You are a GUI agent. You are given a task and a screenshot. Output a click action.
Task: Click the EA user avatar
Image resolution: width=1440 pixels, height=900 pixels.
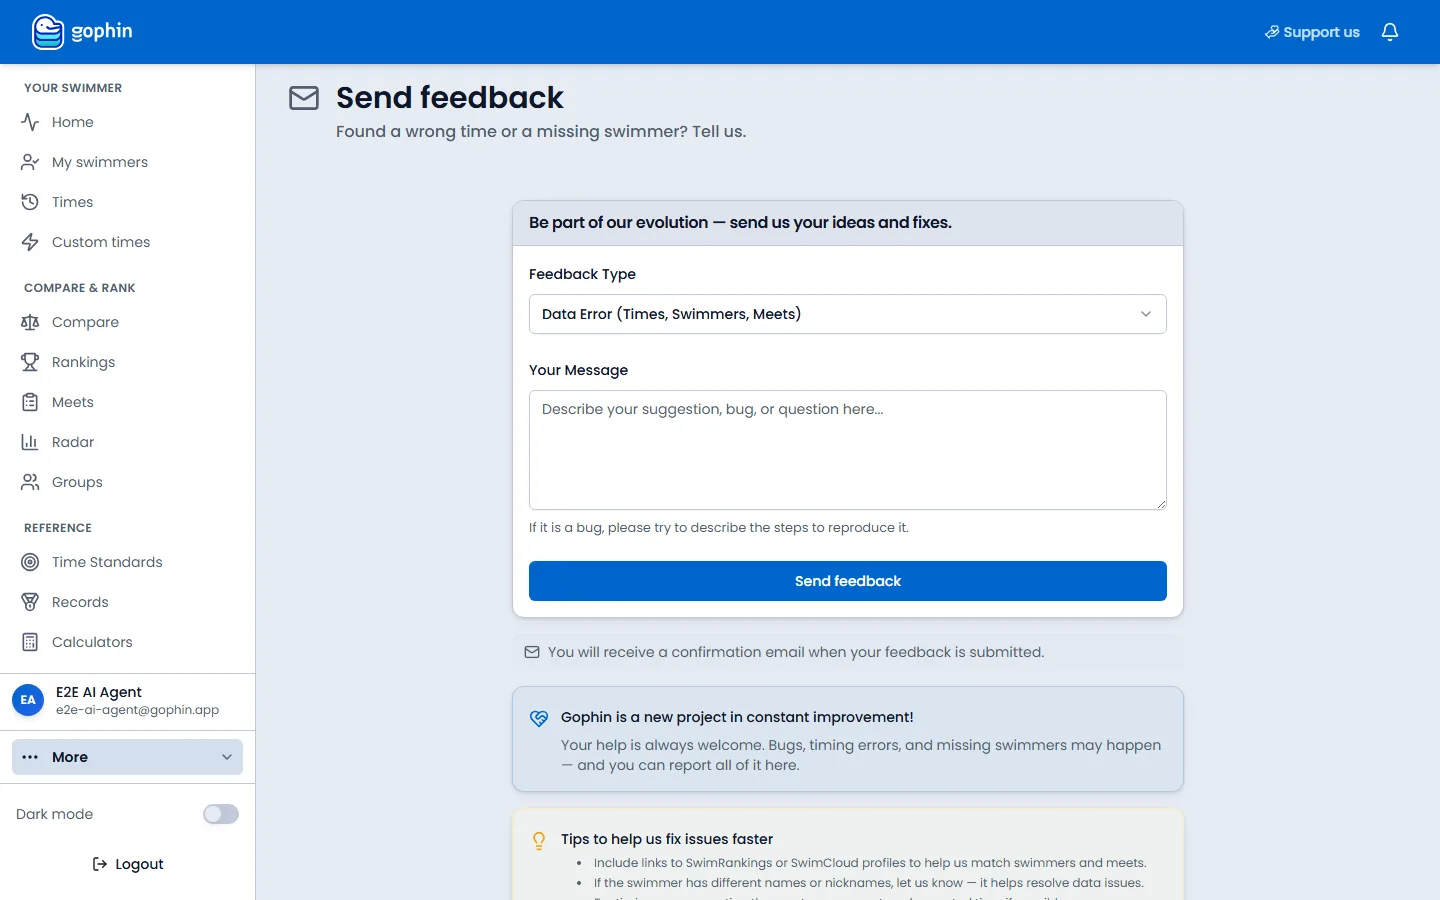(28, 700)
